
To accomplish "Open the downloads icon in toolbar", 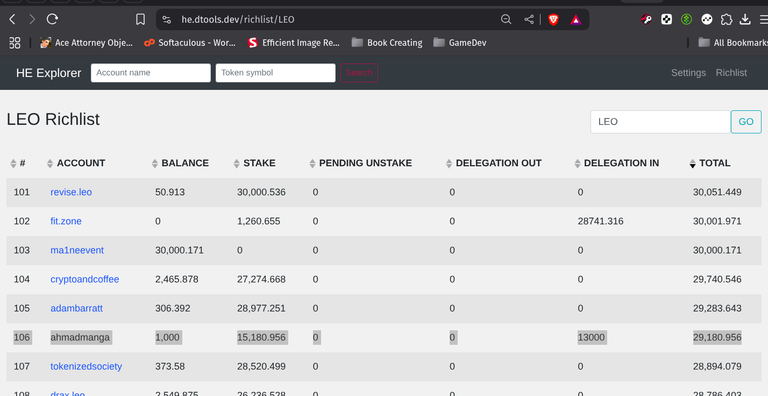I will pos(745,20).
